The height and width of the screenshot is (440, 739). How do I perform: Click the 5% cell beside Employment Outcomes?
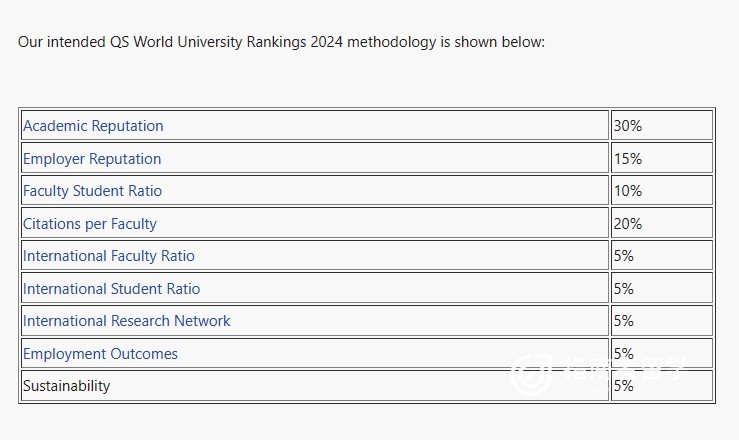(x=662, y=353)
